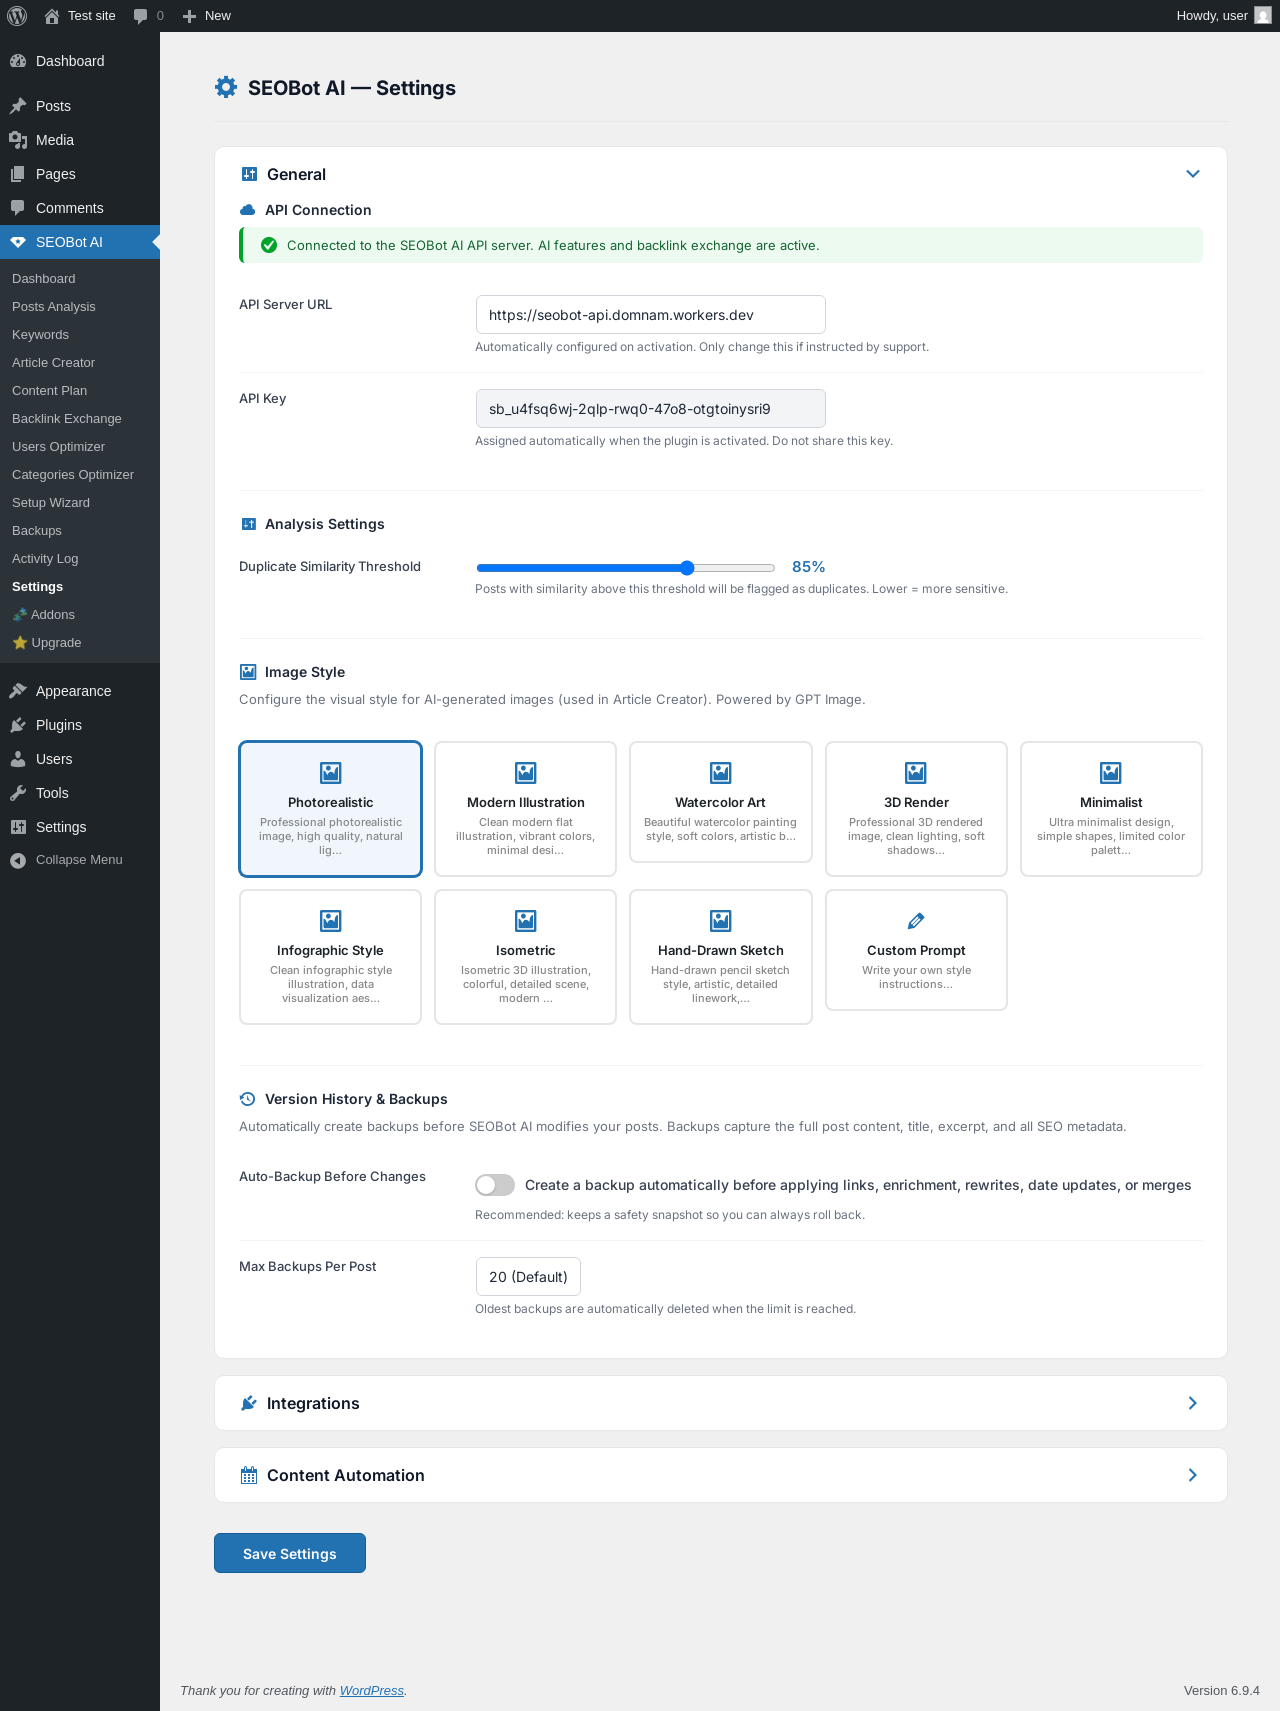Enable Auto-Backup Before Changes toggle
The height and width of the screenshot is (1711, 1280).
(x=495, y=1185)
